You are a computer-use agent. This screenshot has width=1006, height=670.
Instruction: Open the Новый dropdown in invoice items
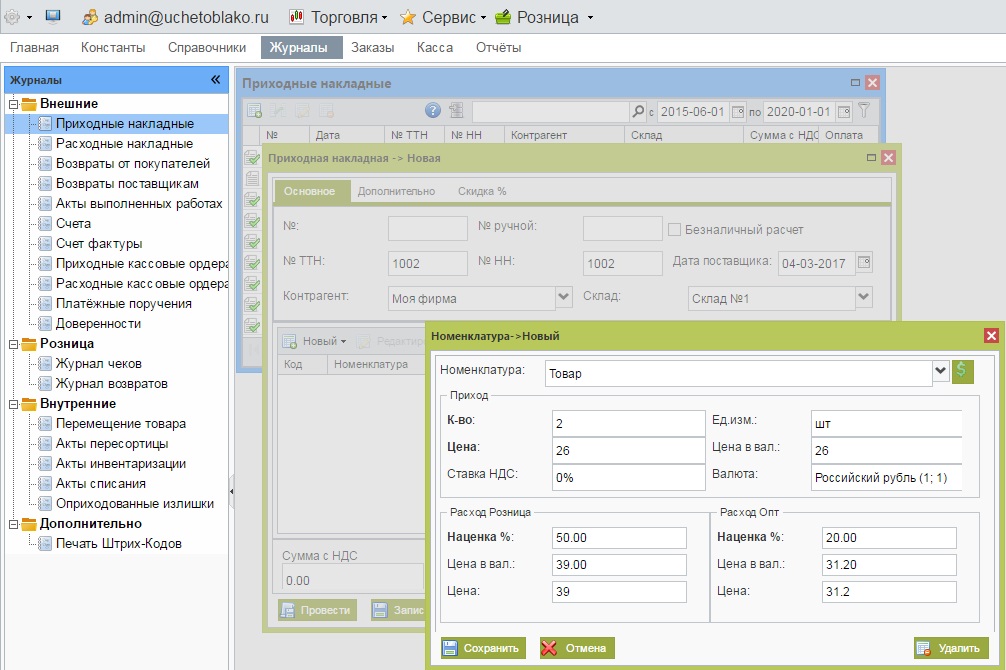[315, 341]
